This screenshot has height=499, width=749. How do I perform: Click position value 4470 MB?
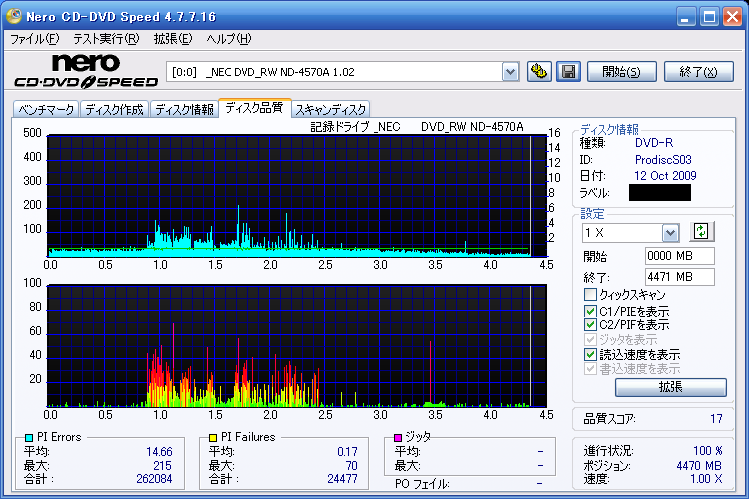[699, 466]
